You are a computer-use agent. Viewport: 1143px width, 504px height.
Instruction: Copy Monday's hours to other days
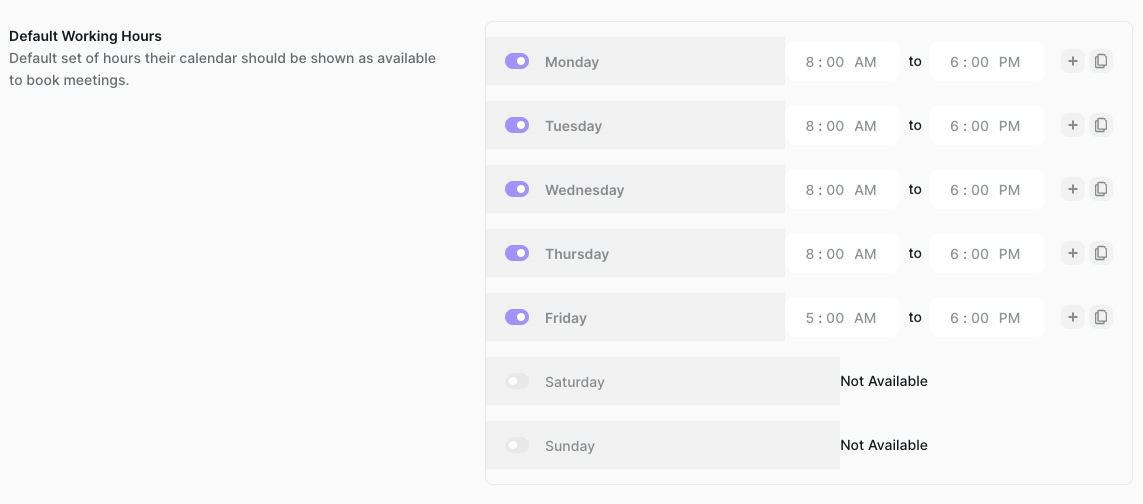[1101, 61]
